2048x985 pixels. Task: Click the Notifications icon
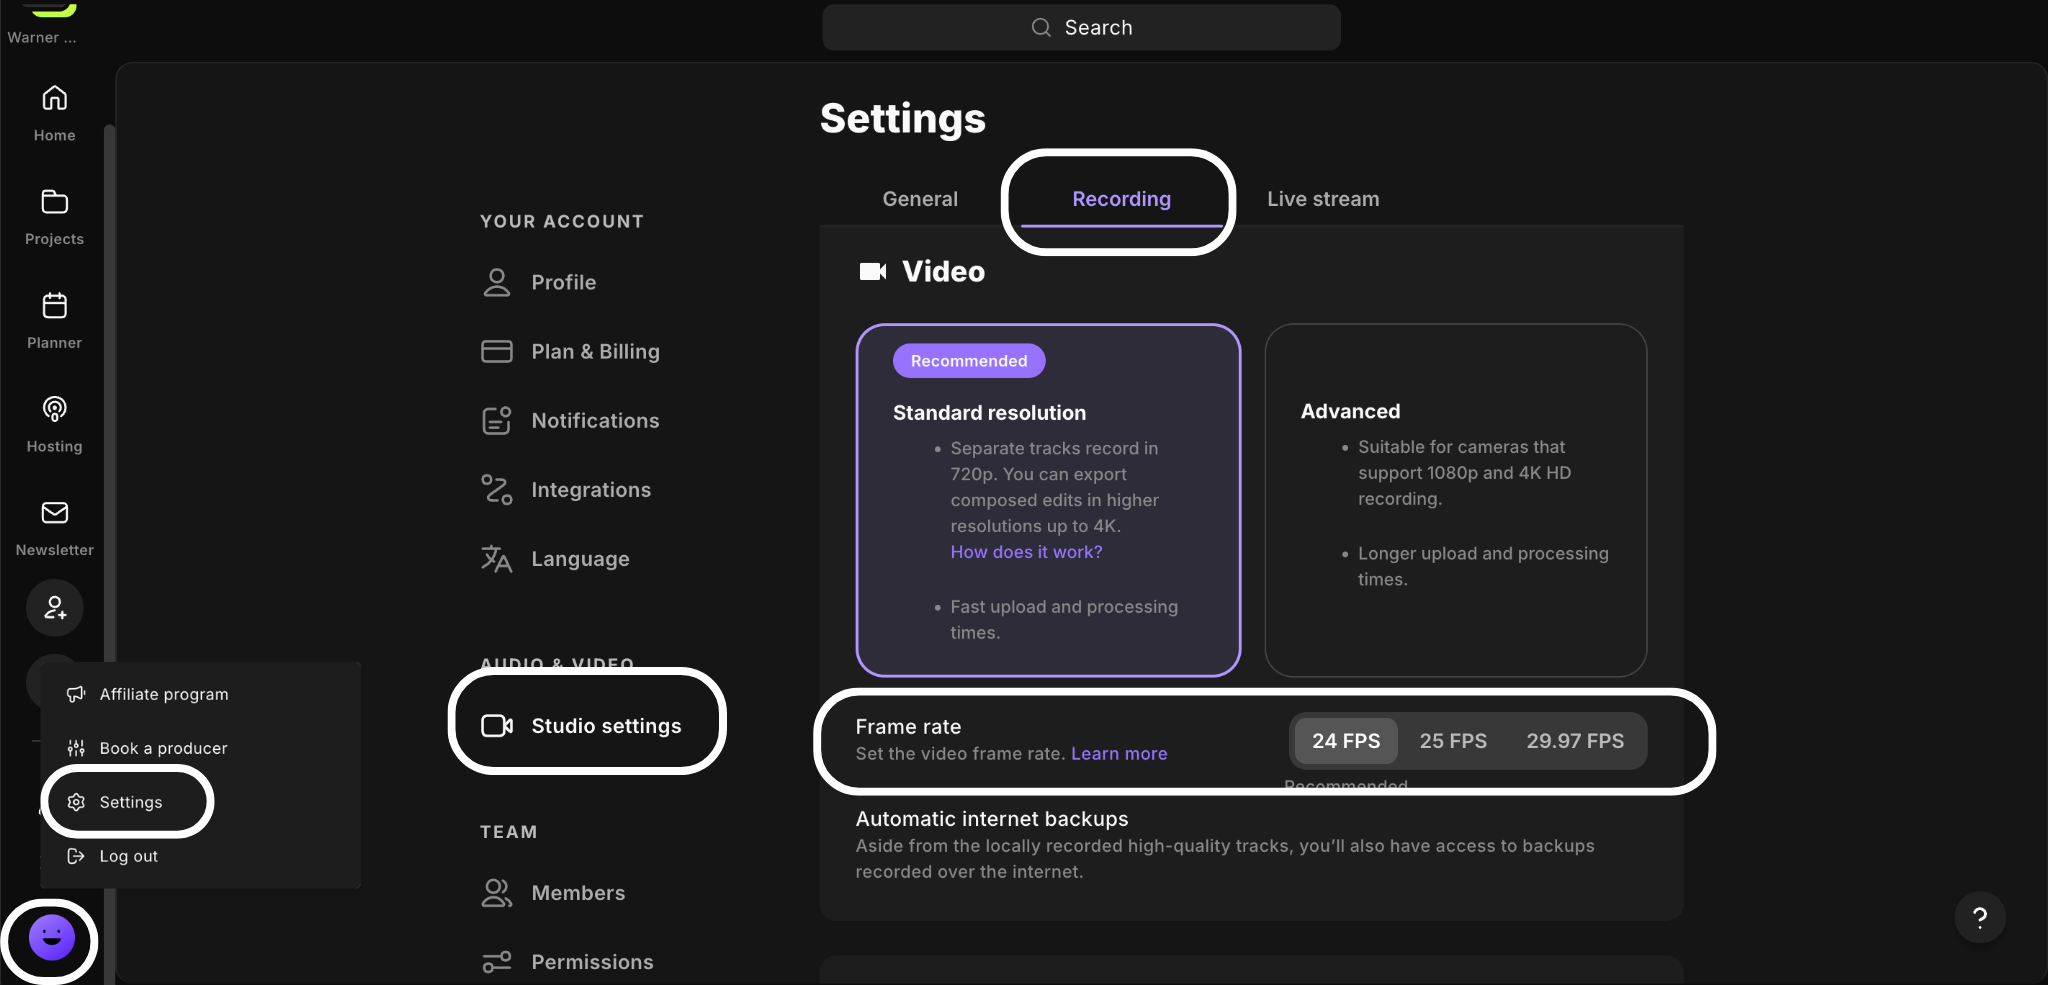[496, 420]
